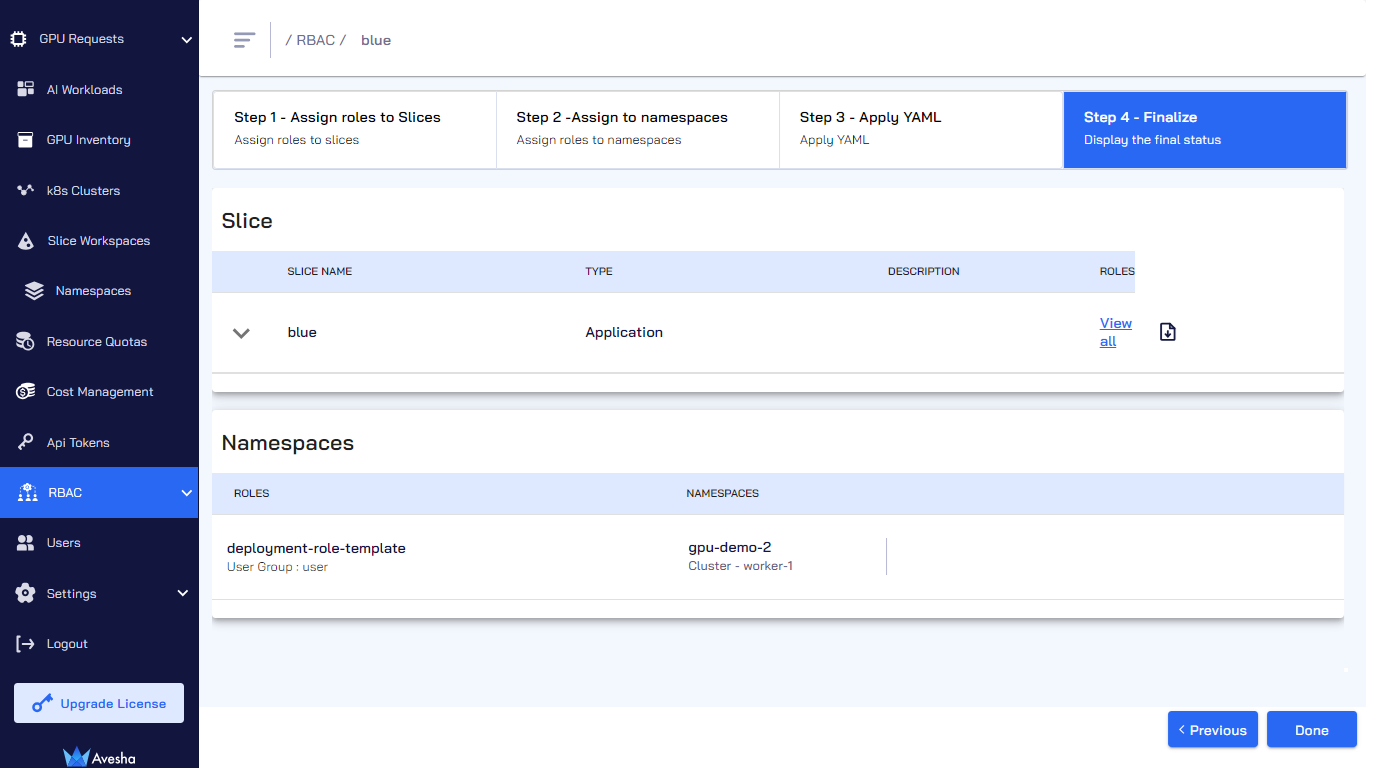Click 'Cluster - worker-1' text

coord(741,567)
